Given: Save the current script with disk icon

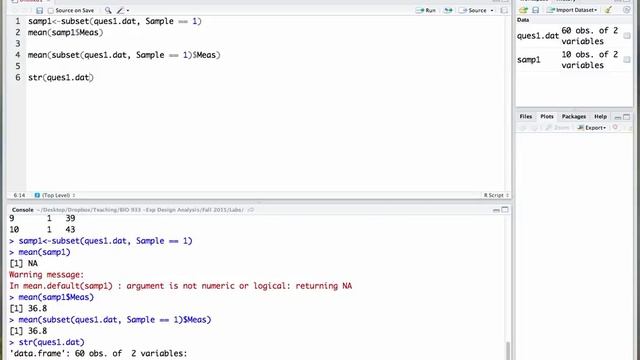Looking at the screenshot, I should [x=39, y=10].
